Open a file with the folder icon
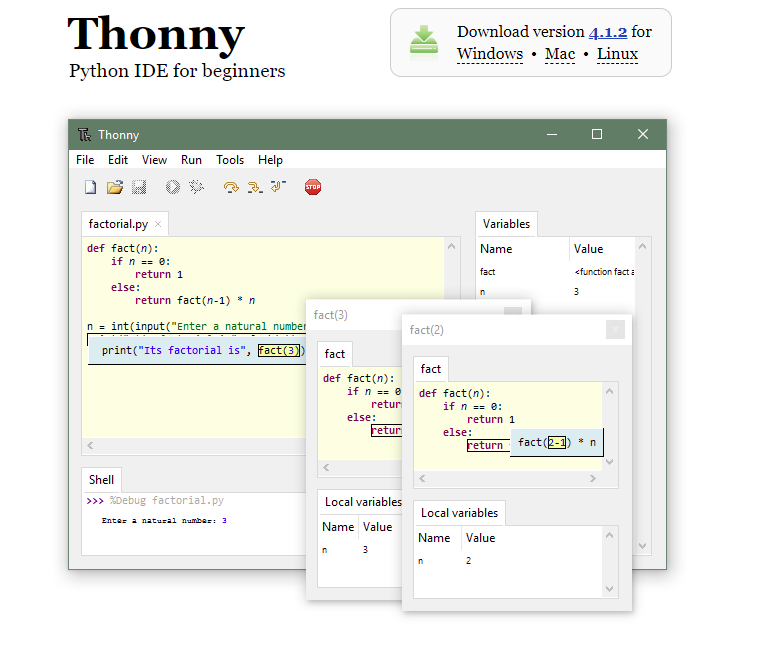Screen dimensions: 767x648 115,187
